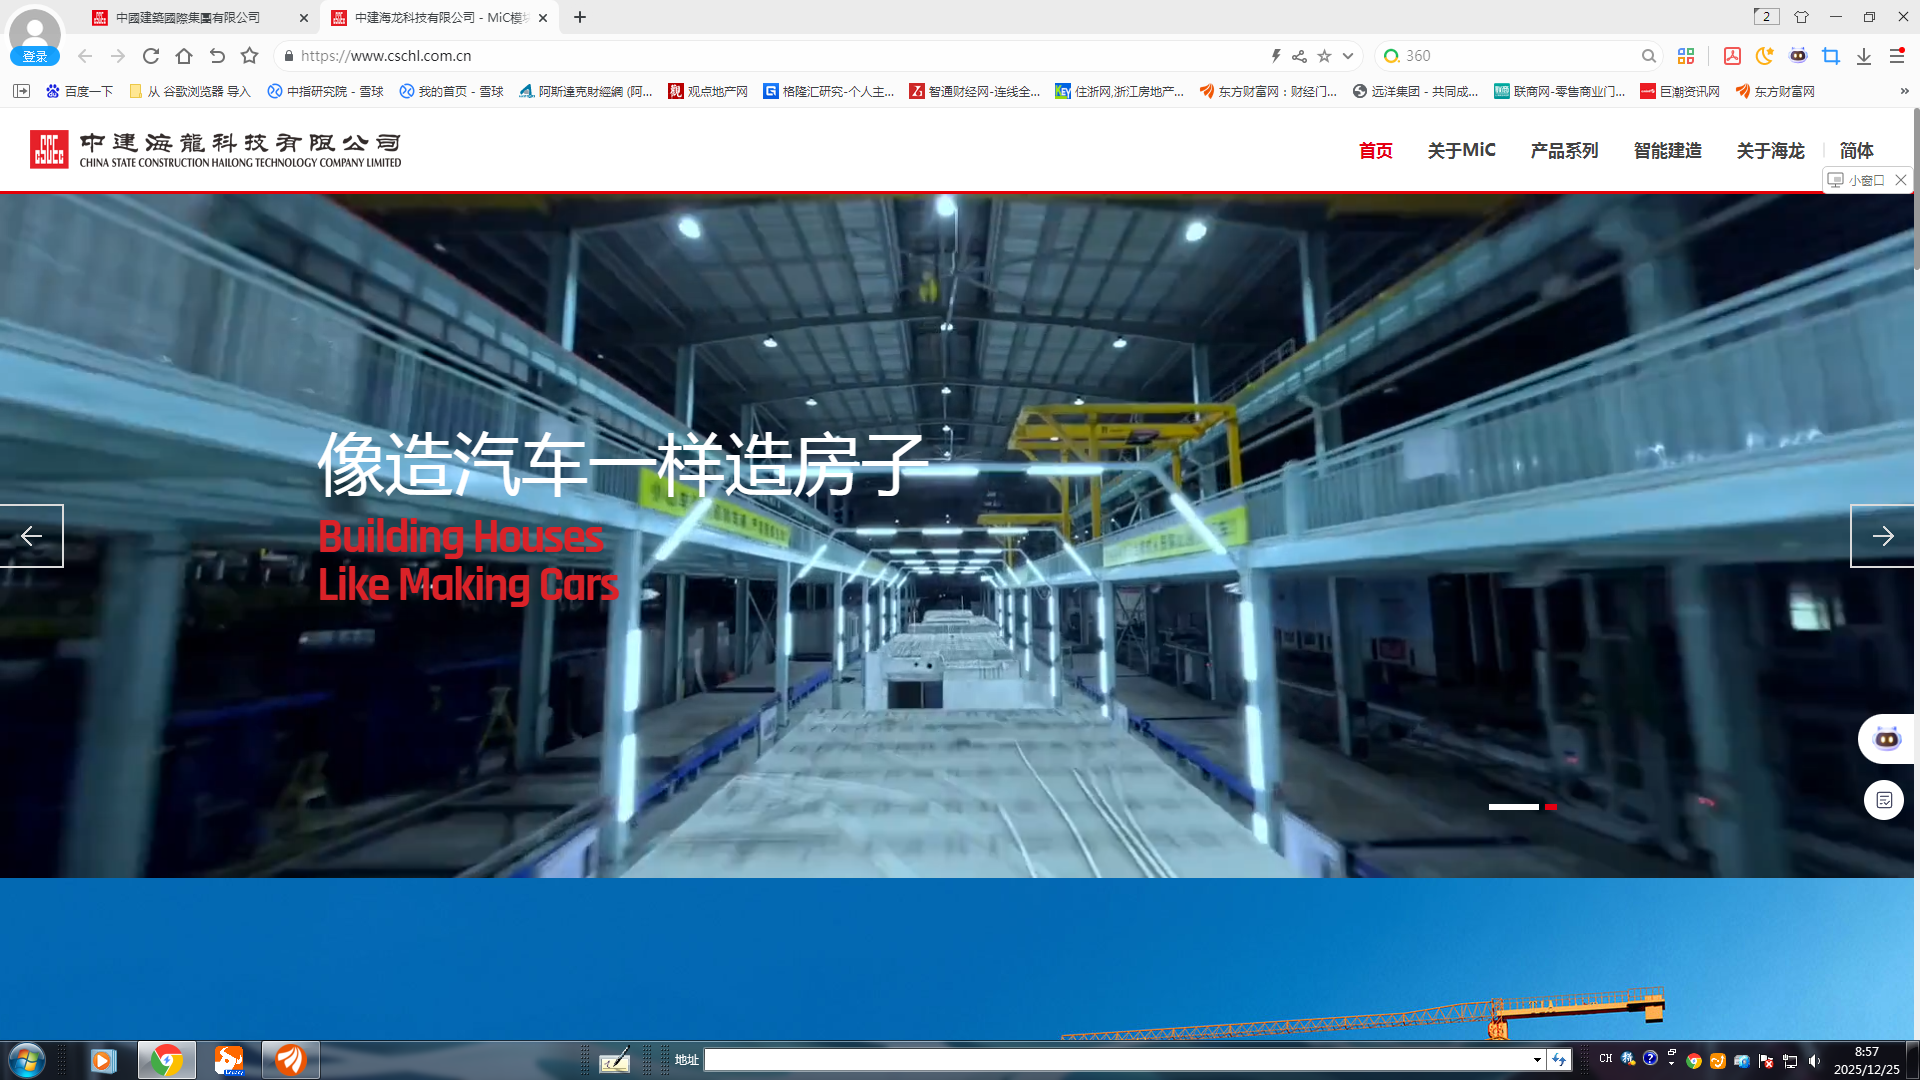Screen dimensions: 1920x1080
Task: Open the screenshot crop tool
Action: click(x=1831, y=56)
